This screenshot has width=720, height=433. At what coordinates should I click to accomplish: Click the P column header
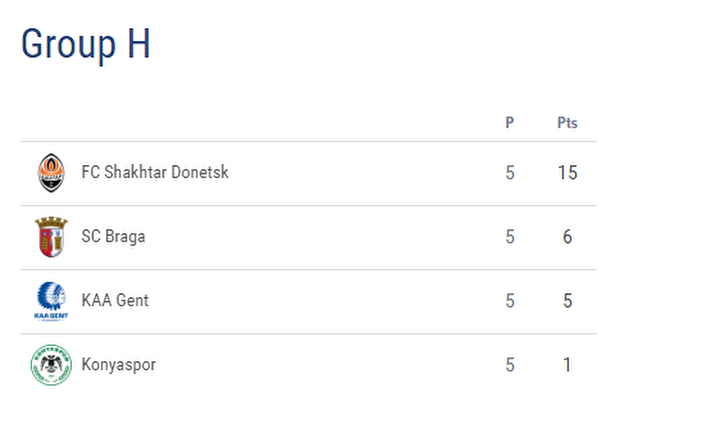coord(510,123)
